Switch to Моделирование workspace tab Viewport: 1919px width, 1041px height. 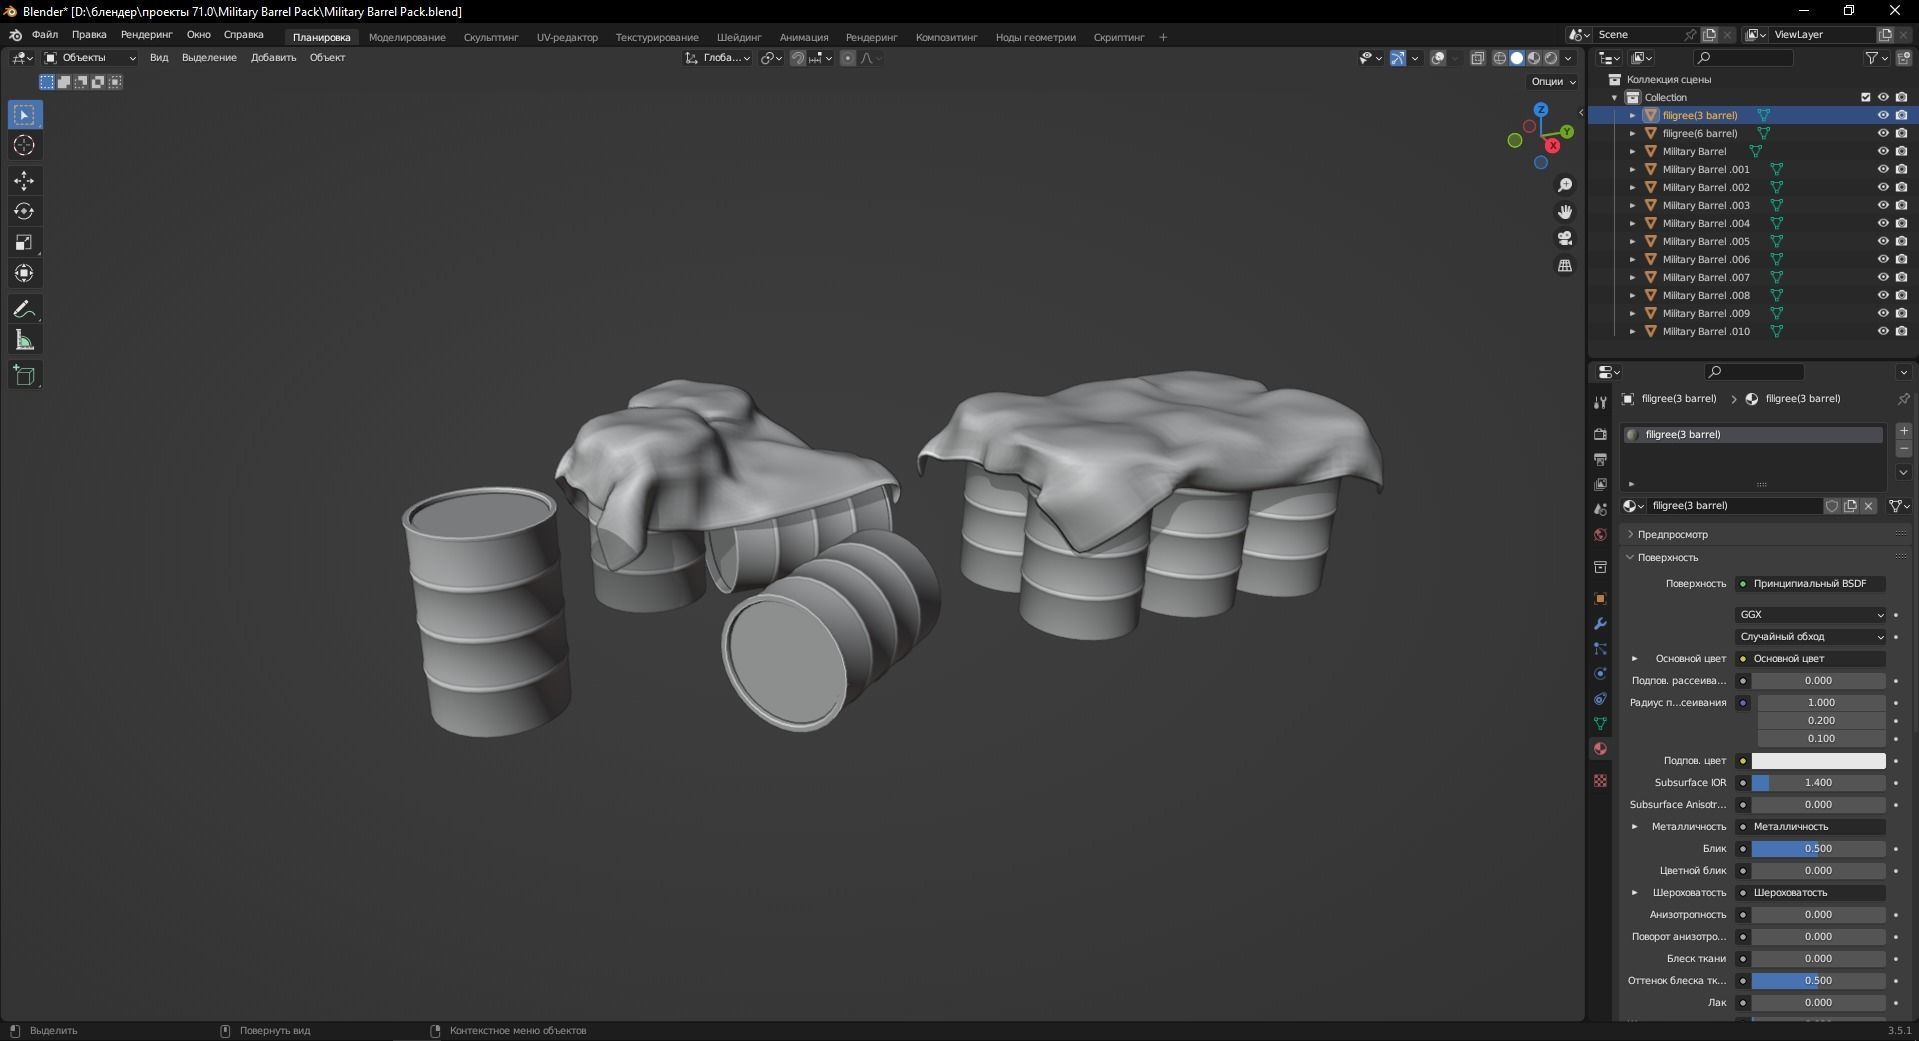pyautogui.click(x=407, y=38)
